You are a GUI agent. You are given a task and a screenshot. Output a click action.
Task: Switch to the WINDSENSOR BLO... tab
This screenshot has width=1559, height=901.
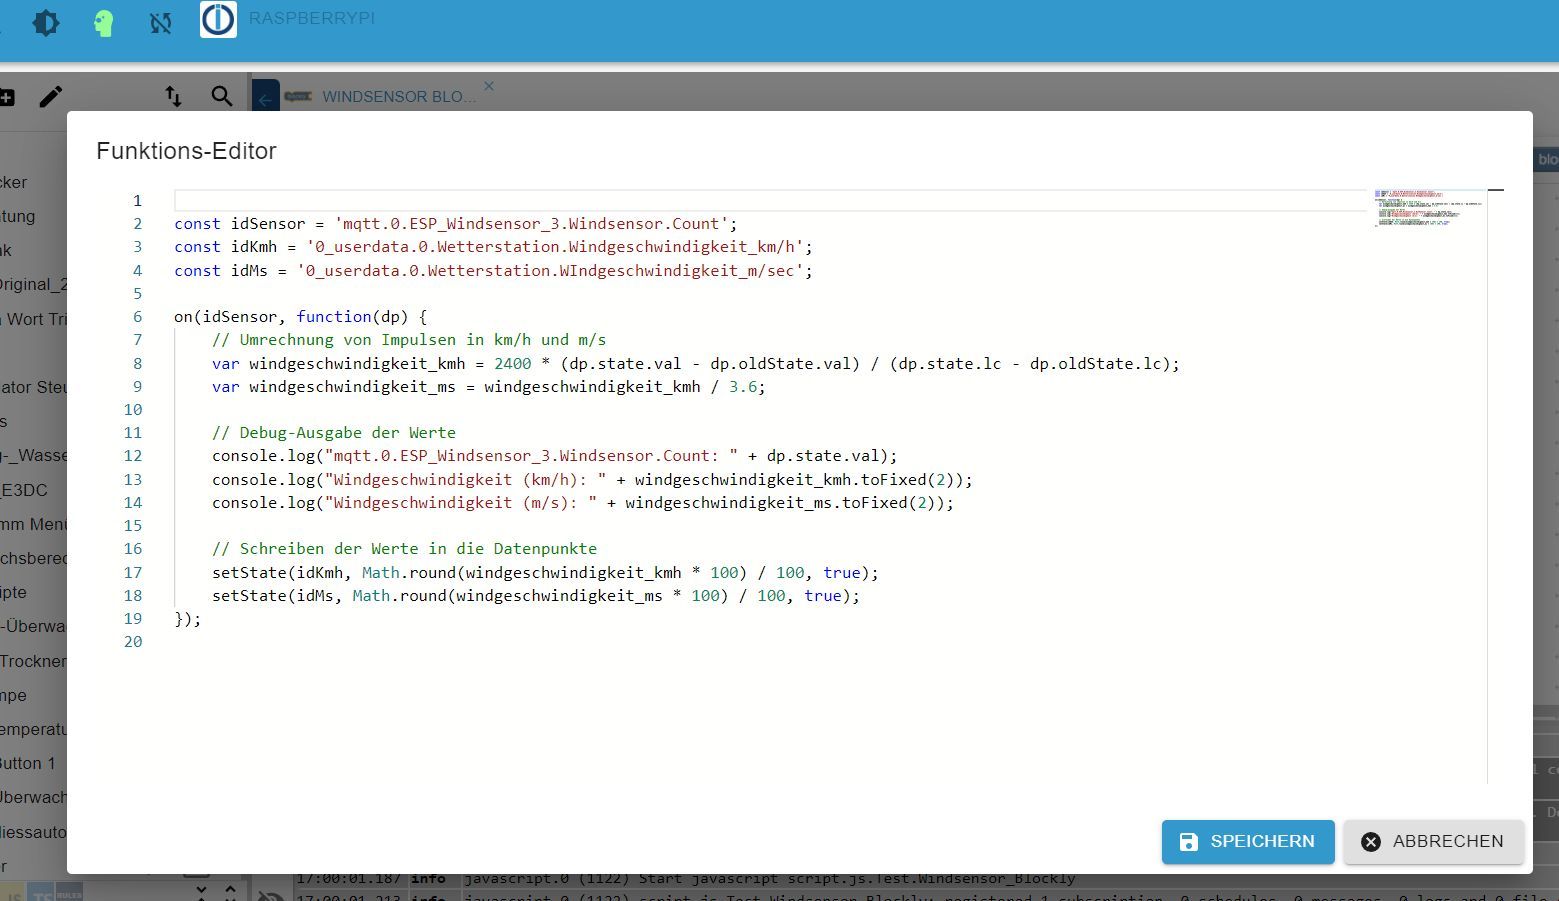pyautogui.click(x=399, y=97)
